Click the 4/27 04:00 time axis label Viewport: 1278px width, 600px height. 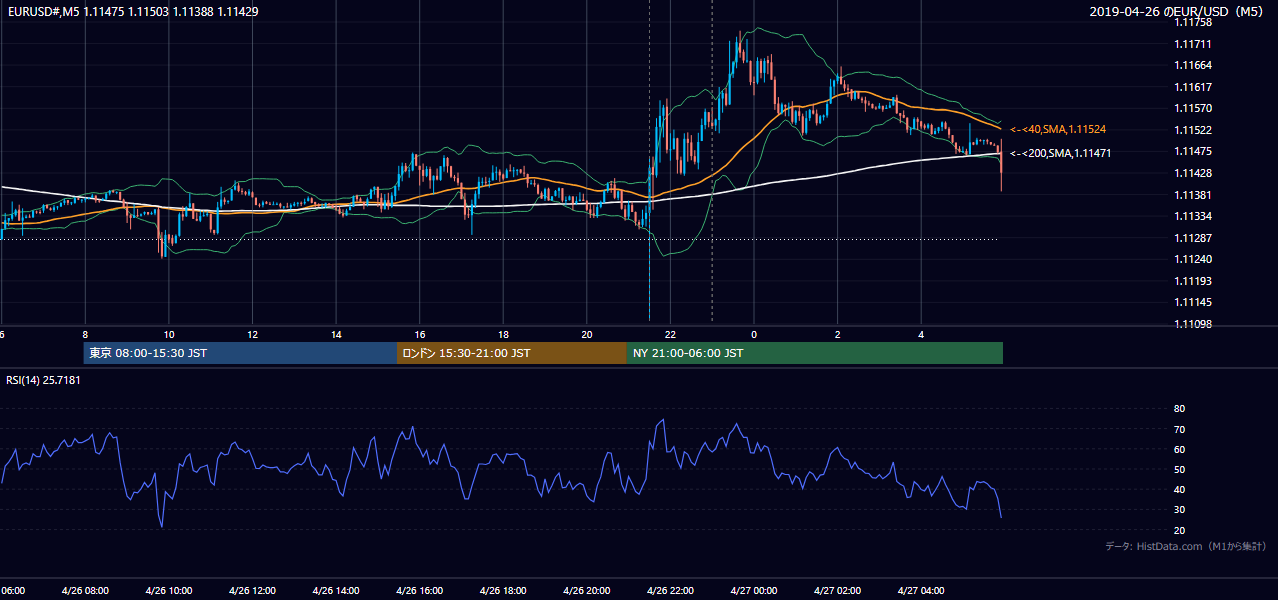coord(921,591)
